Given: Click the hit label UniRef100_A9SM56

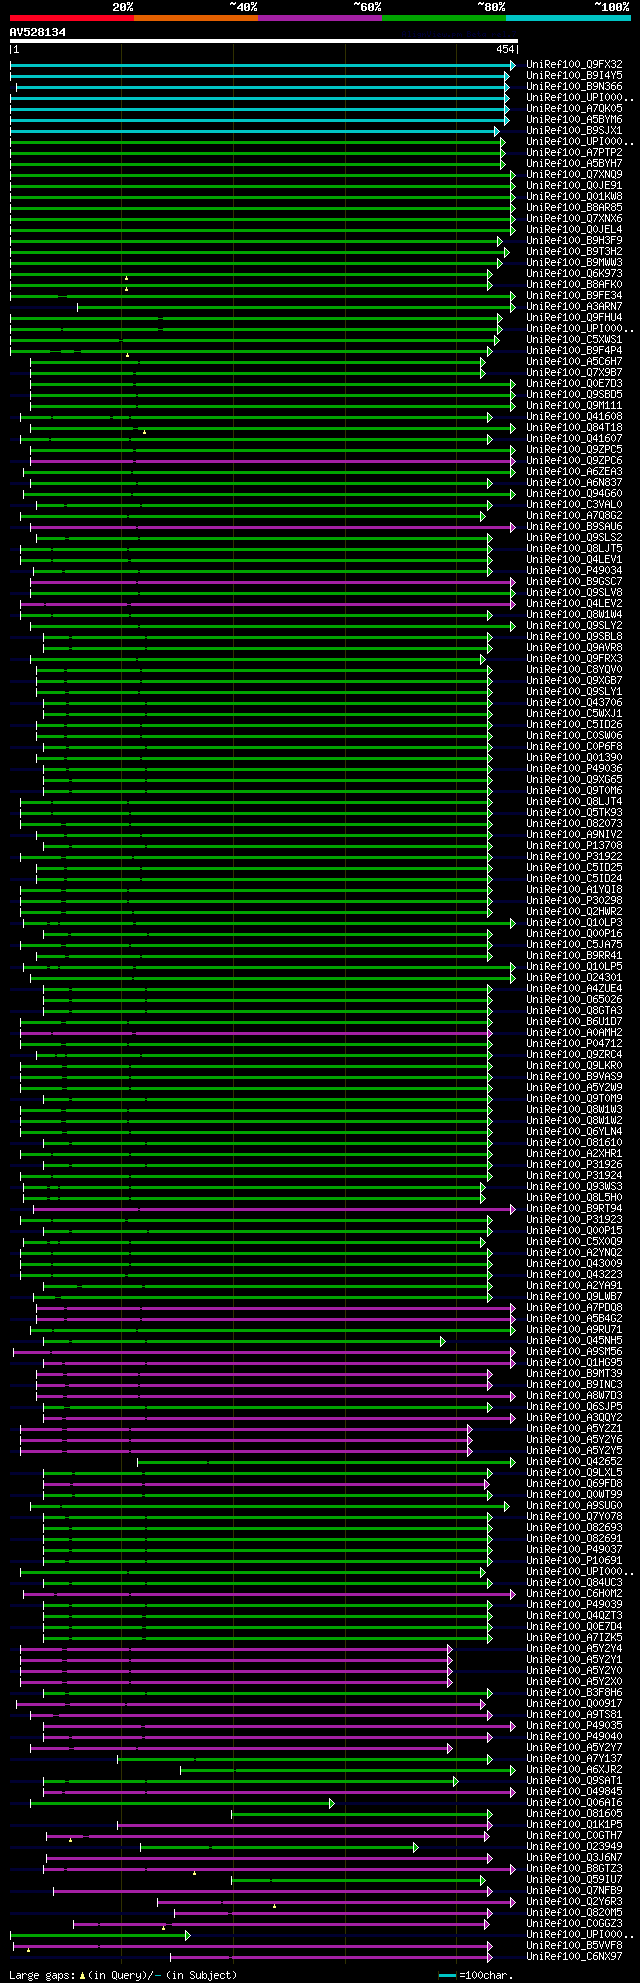Looking at the screenshot, I should point(574,1351).
